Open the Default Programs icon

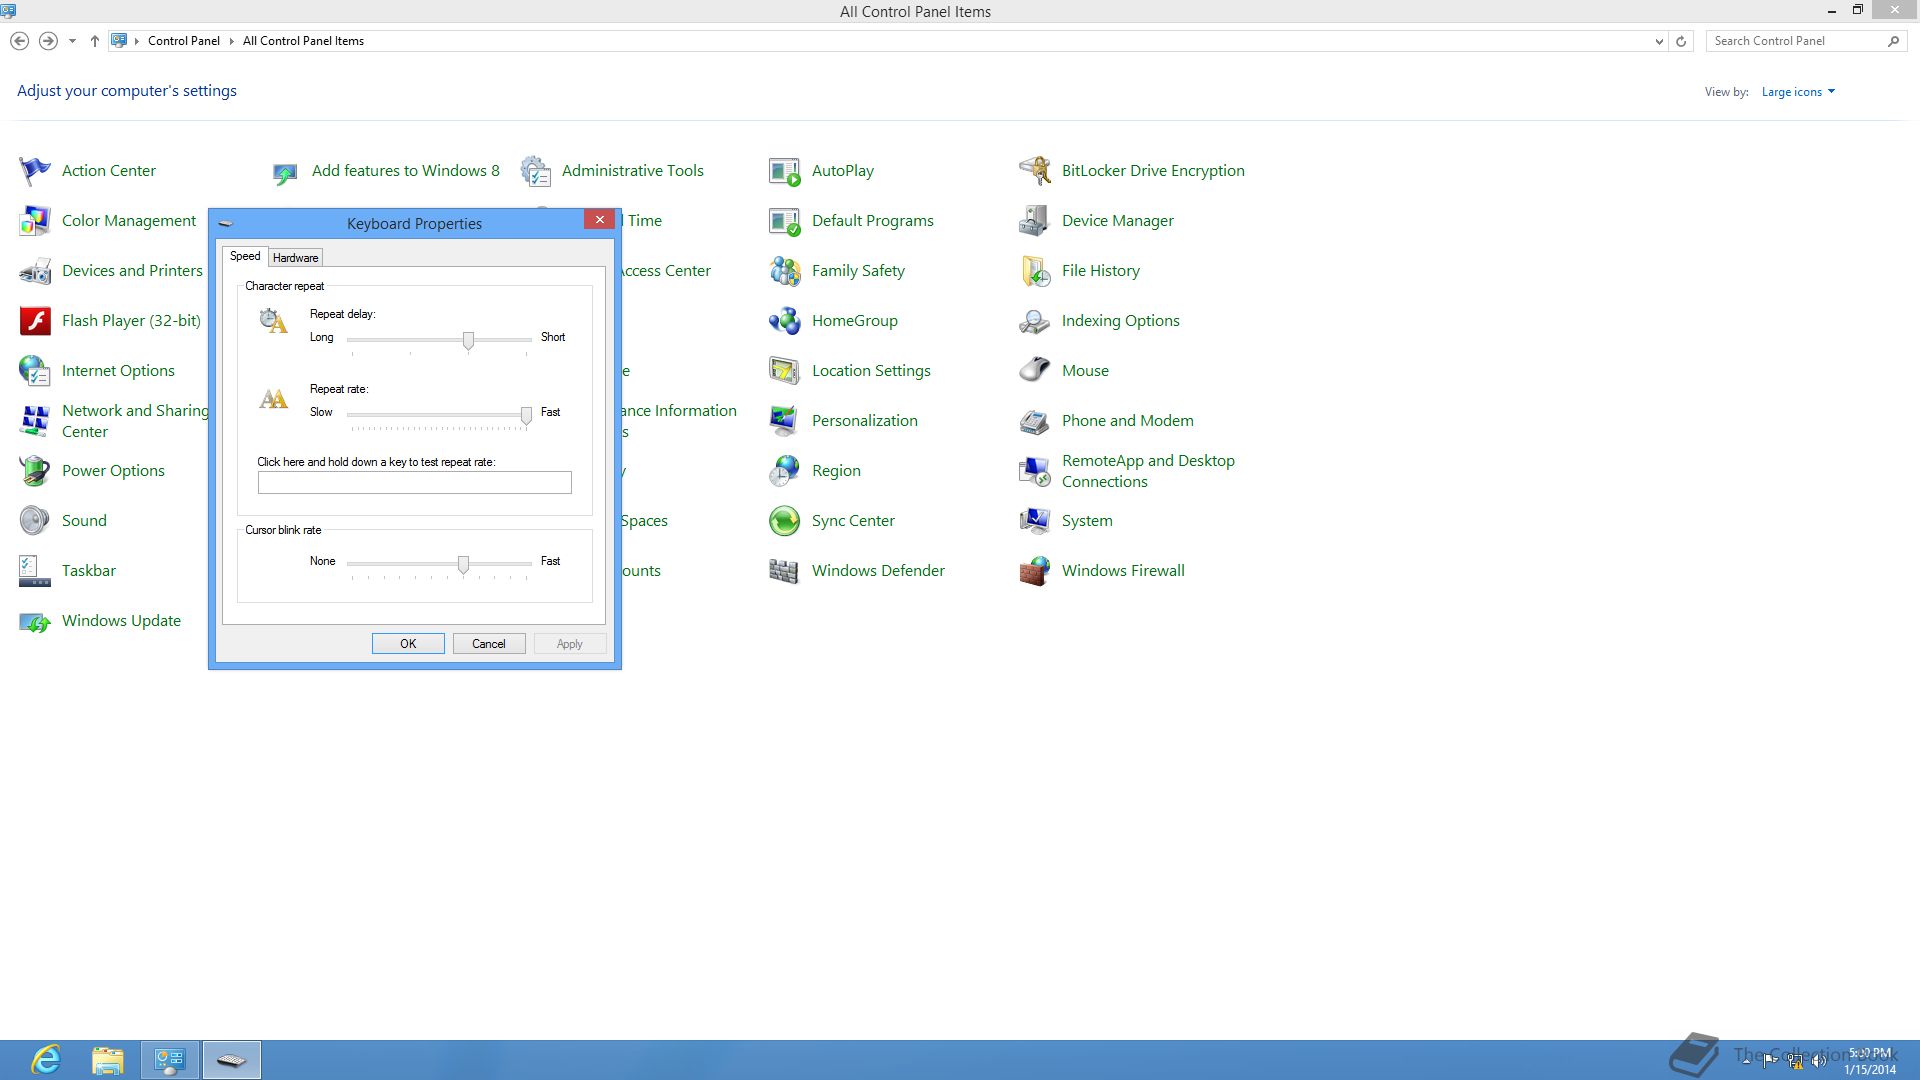[x=785, y=221]
